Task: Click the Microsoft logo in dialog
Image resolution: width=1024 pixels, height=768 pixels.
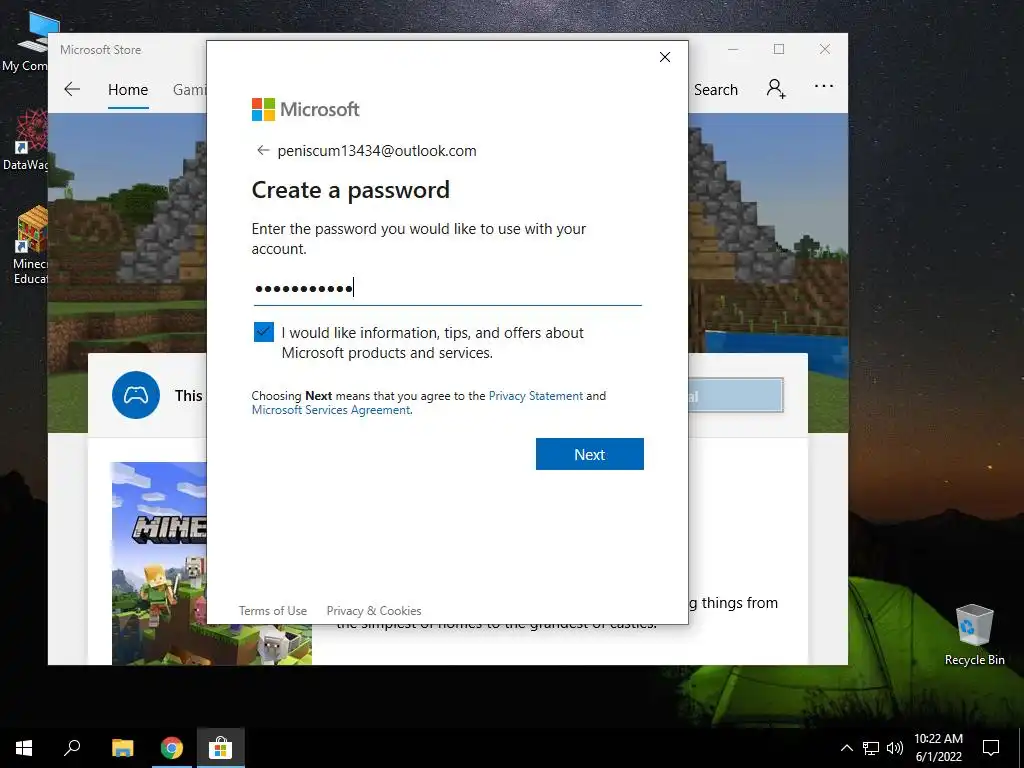Action: (306, 109)
